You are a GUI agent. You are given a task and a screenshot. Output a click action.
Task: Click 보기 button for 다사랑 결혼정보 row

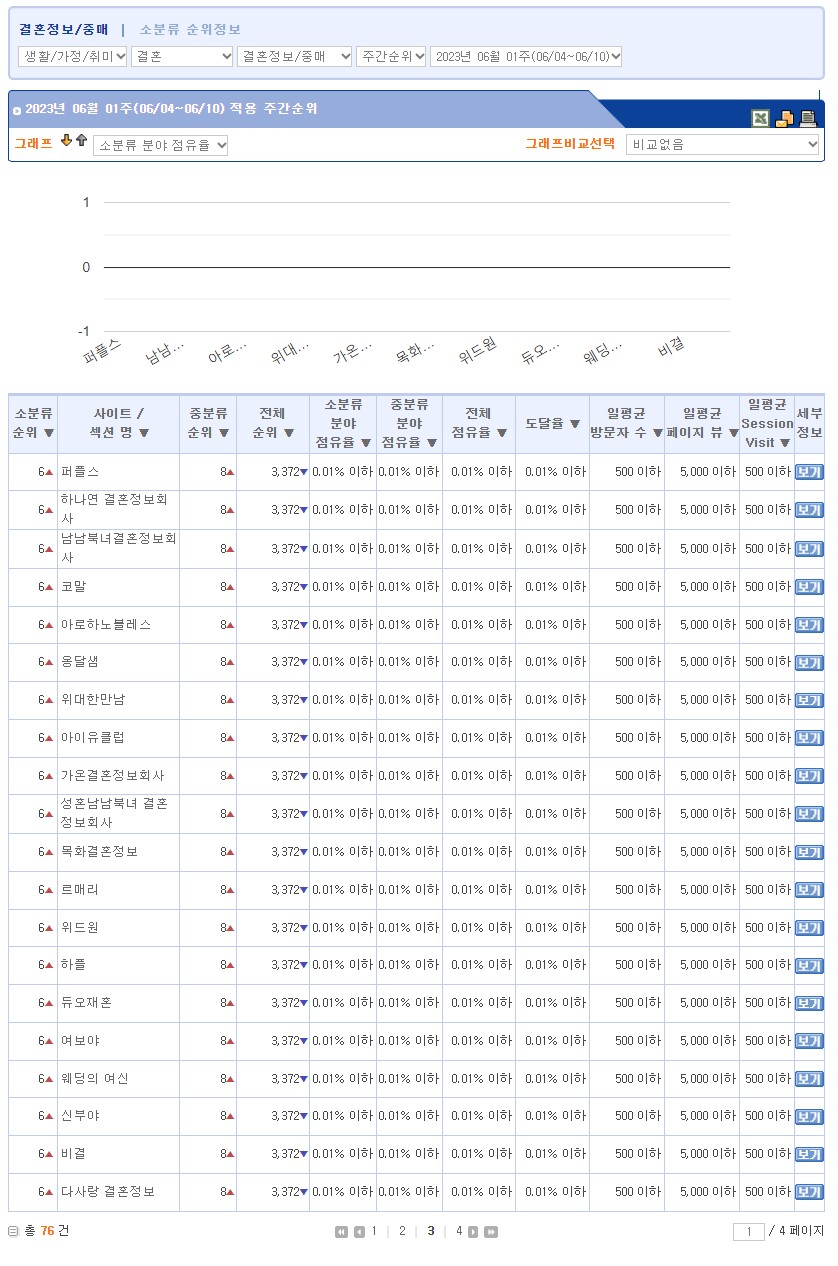[809, 1192]
